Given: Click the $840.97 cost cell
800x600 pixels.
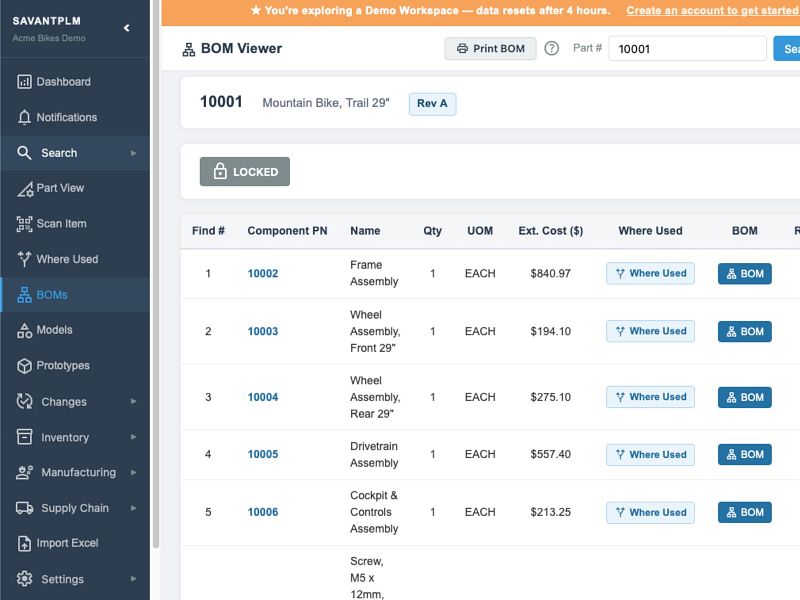Looking at the screenshot, I should point(551,273).
